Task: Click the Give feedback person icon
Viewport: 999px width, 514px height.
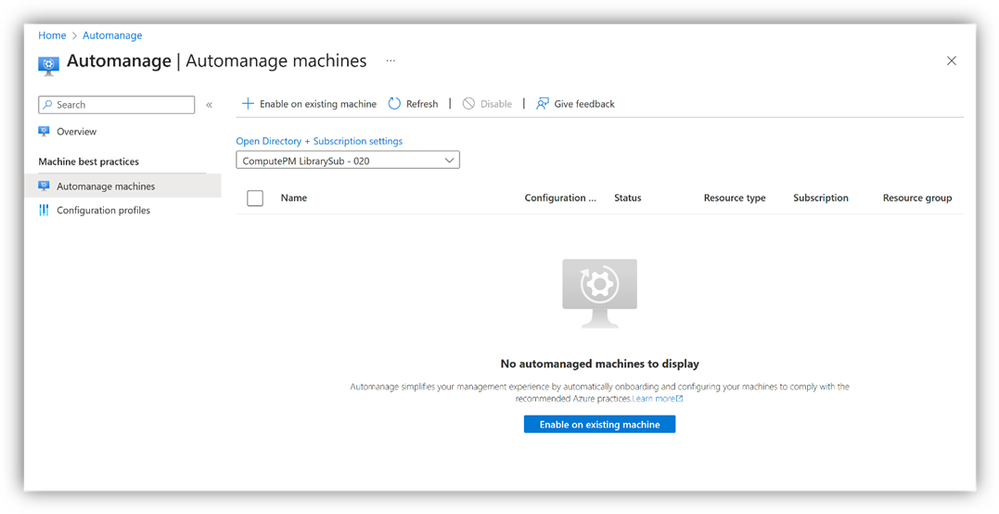Action: point(542,104)
